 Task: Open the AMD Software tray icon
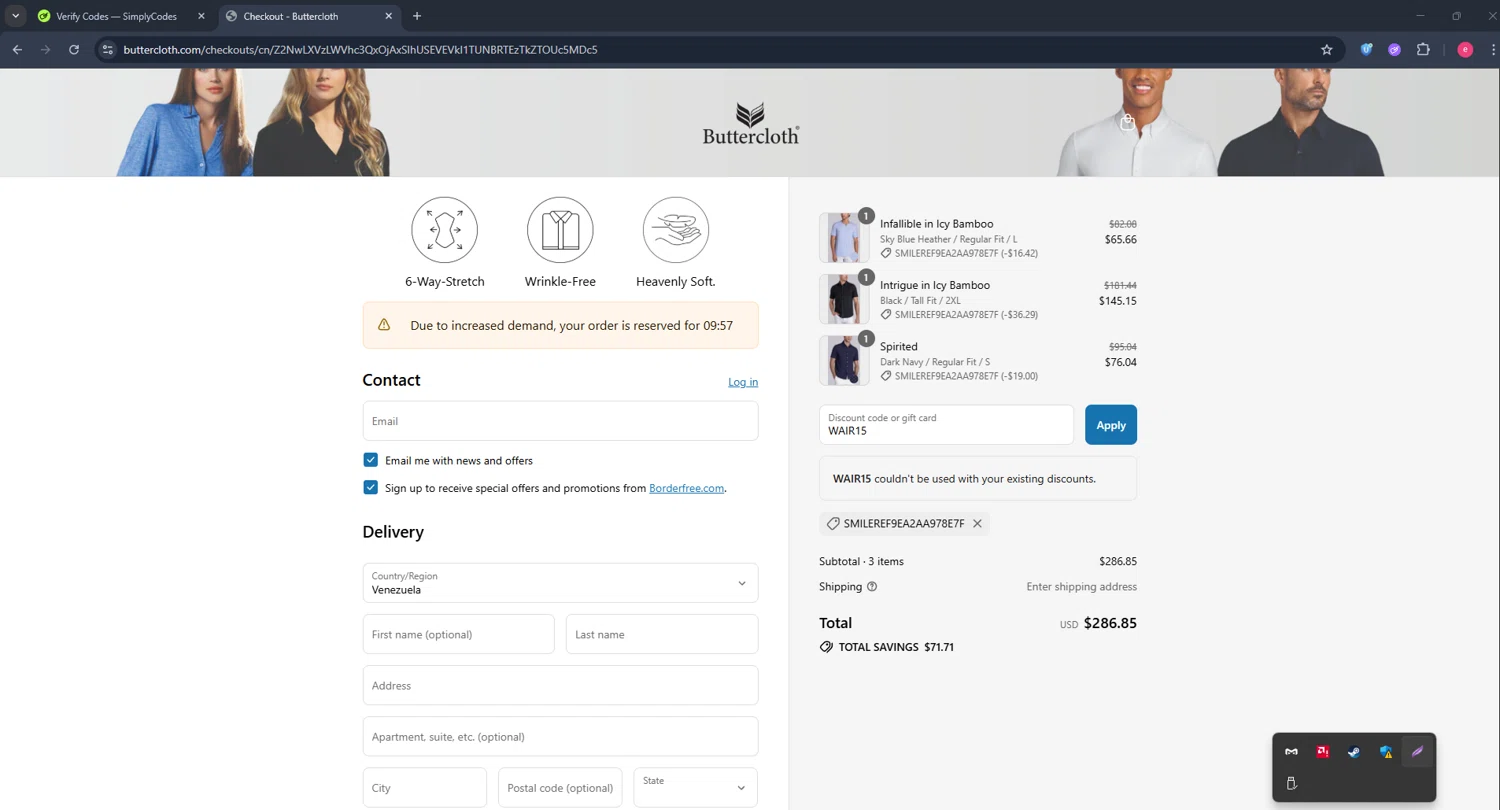coord(1322,752)
